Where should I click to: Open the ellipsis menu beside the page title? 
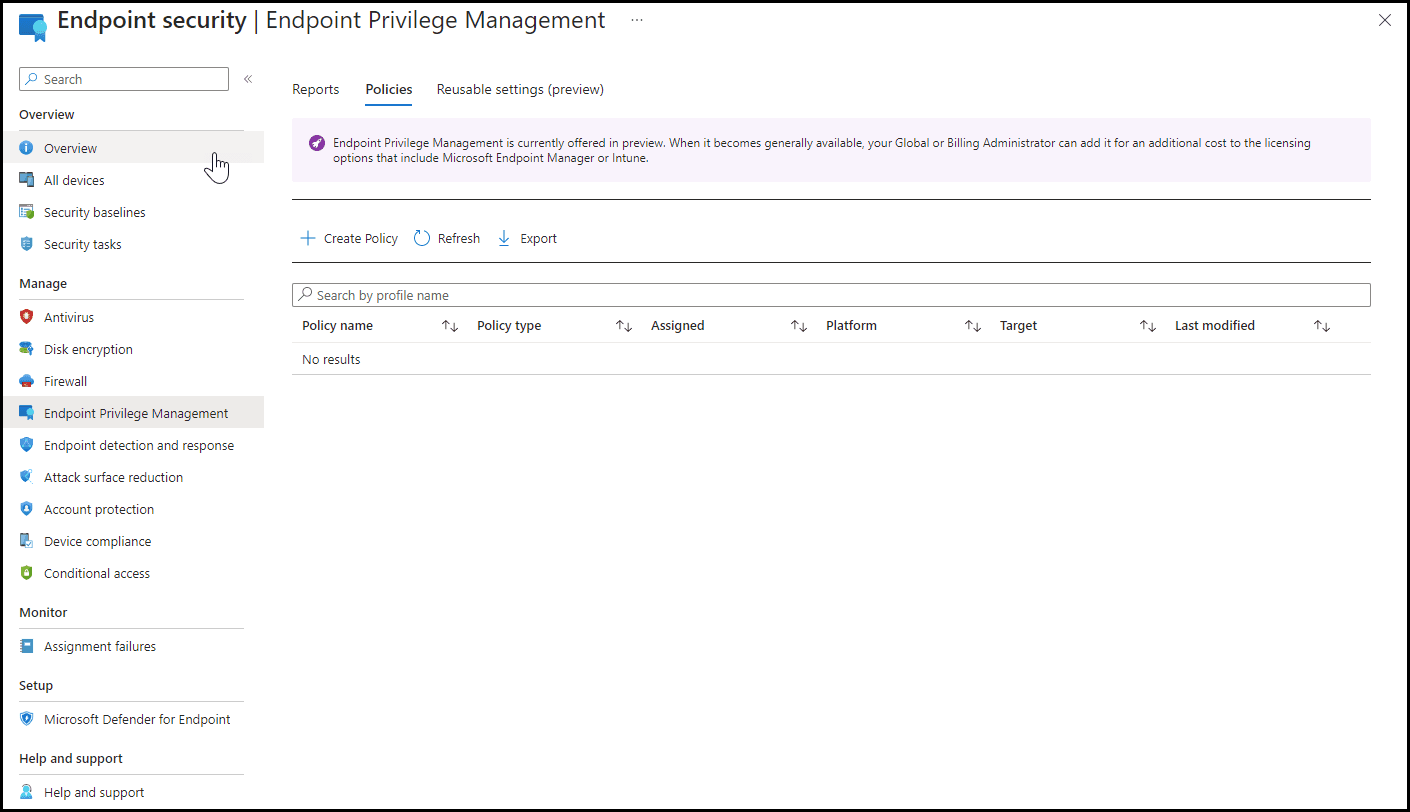tap(637, 19)
